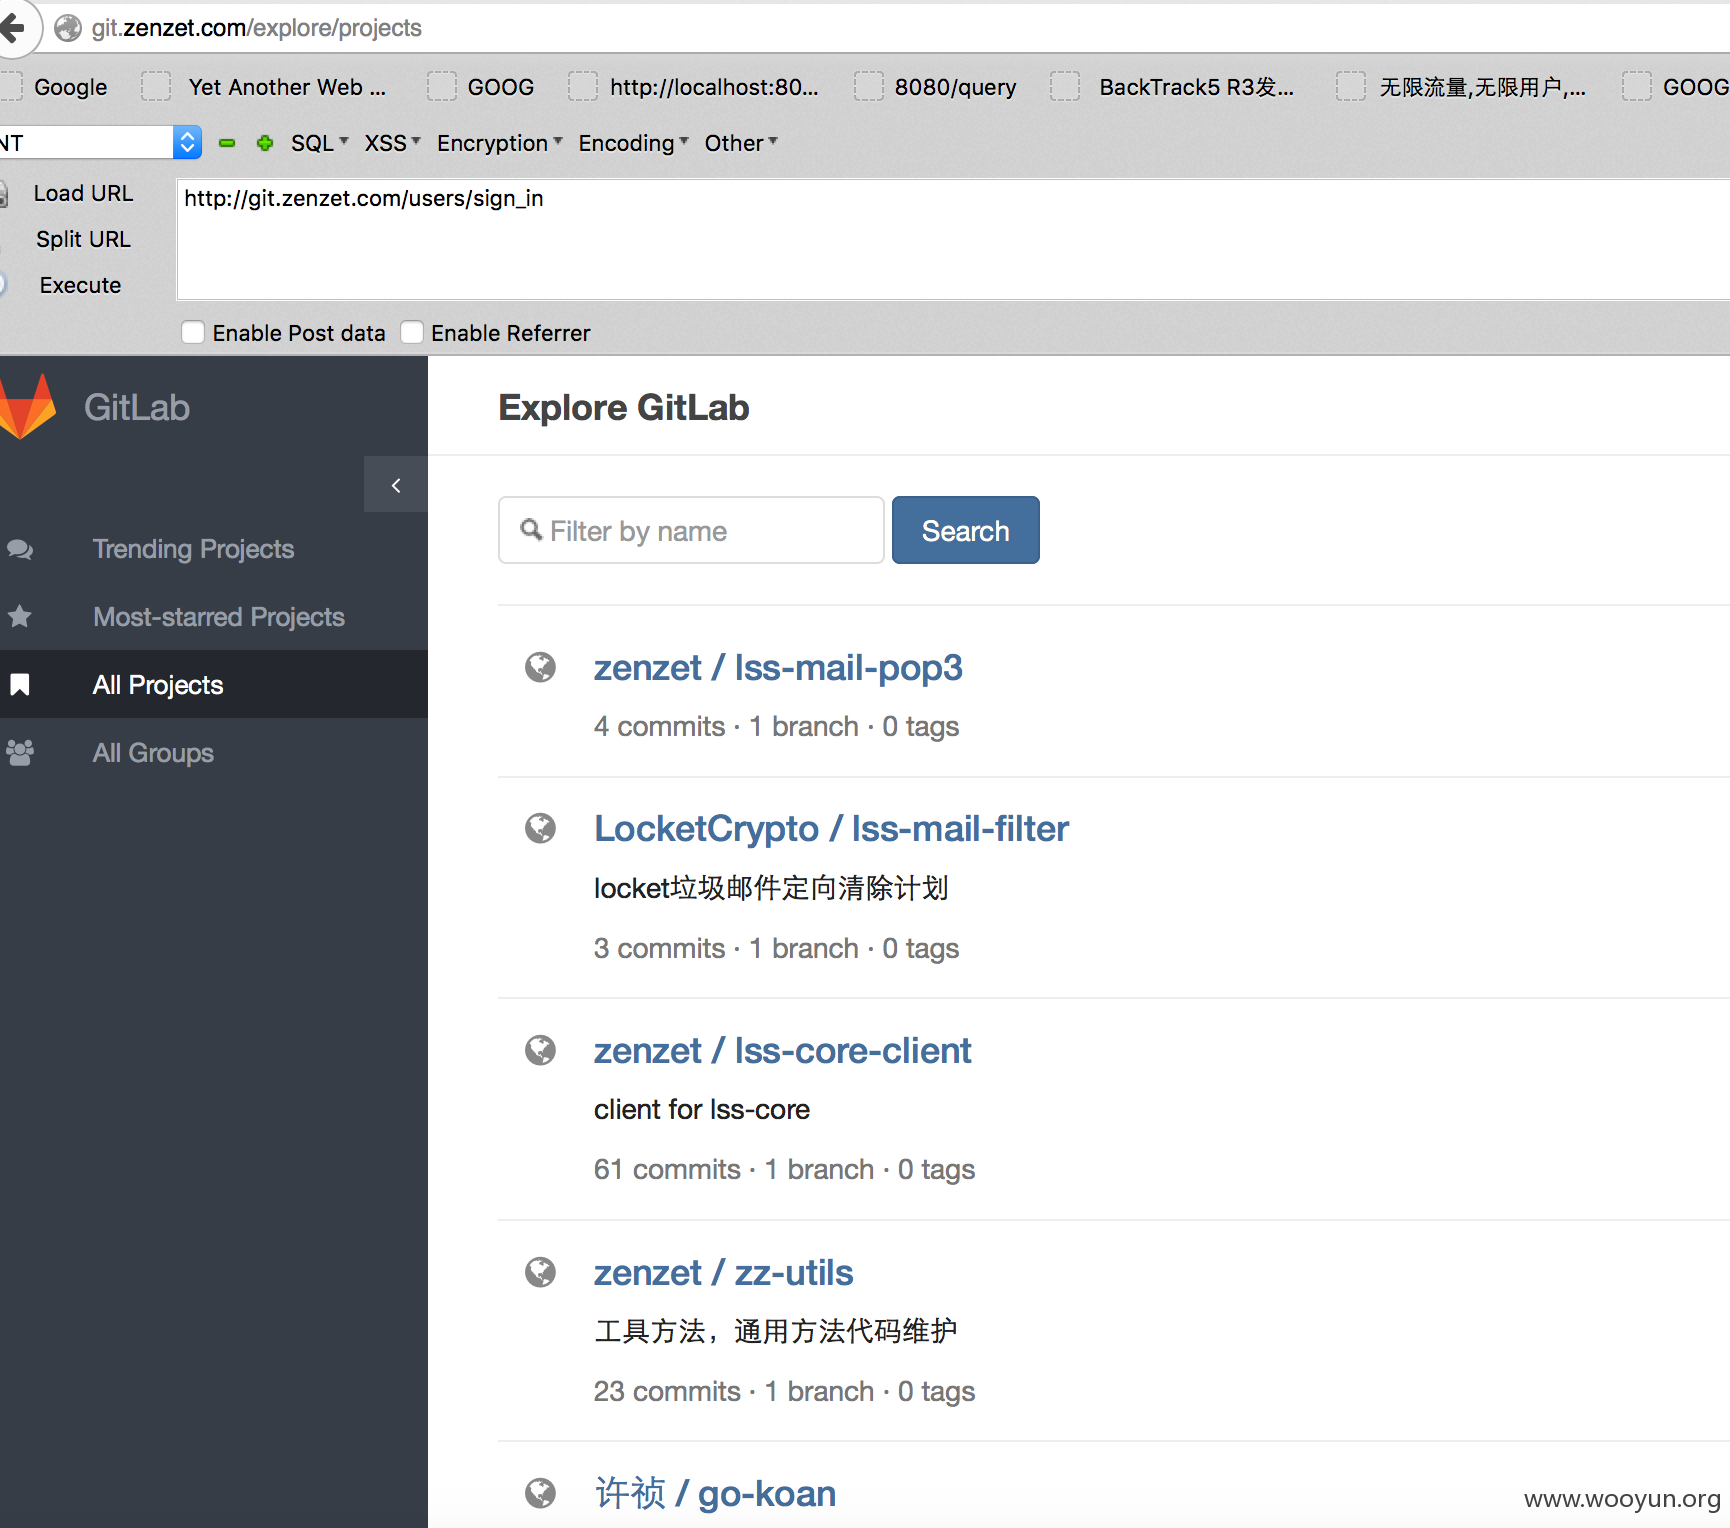
Task: Click the '61 commits · 1 branch · 0 tags' text
Action: pos(784,1169)
